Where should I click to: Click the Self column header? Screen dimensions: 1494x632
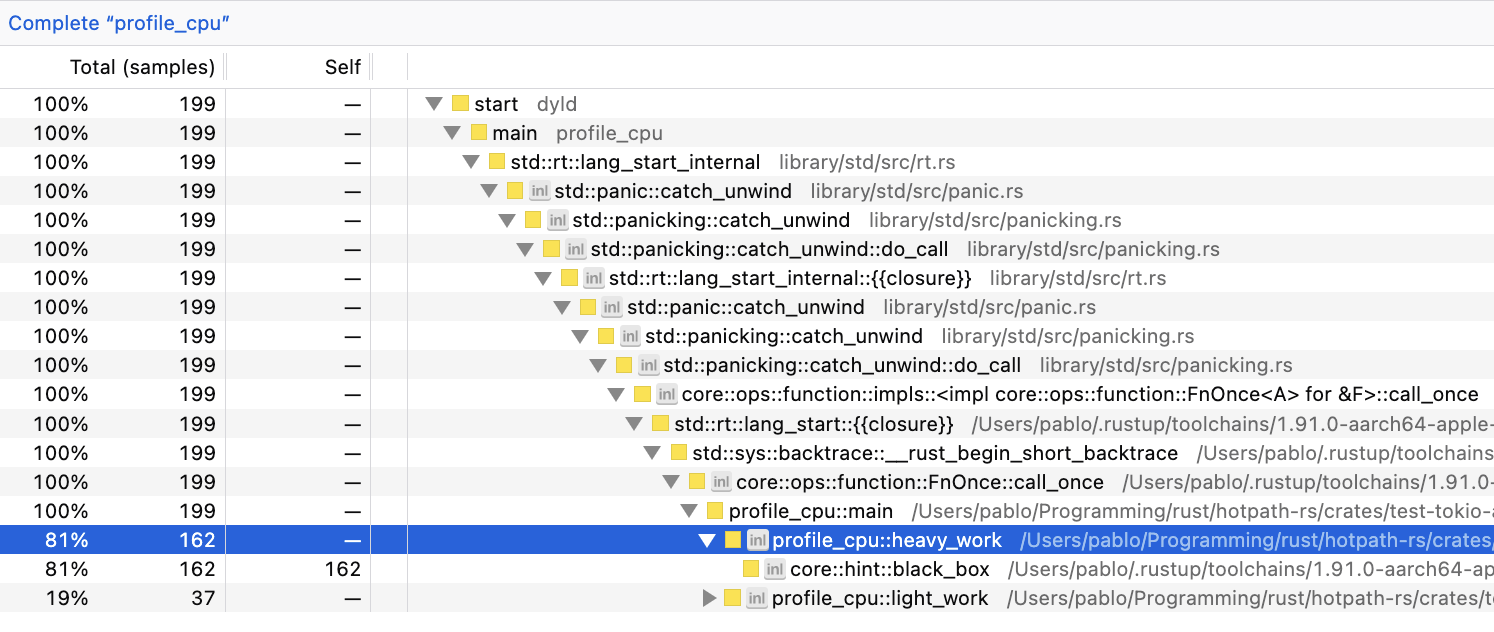tap(342, 66)
